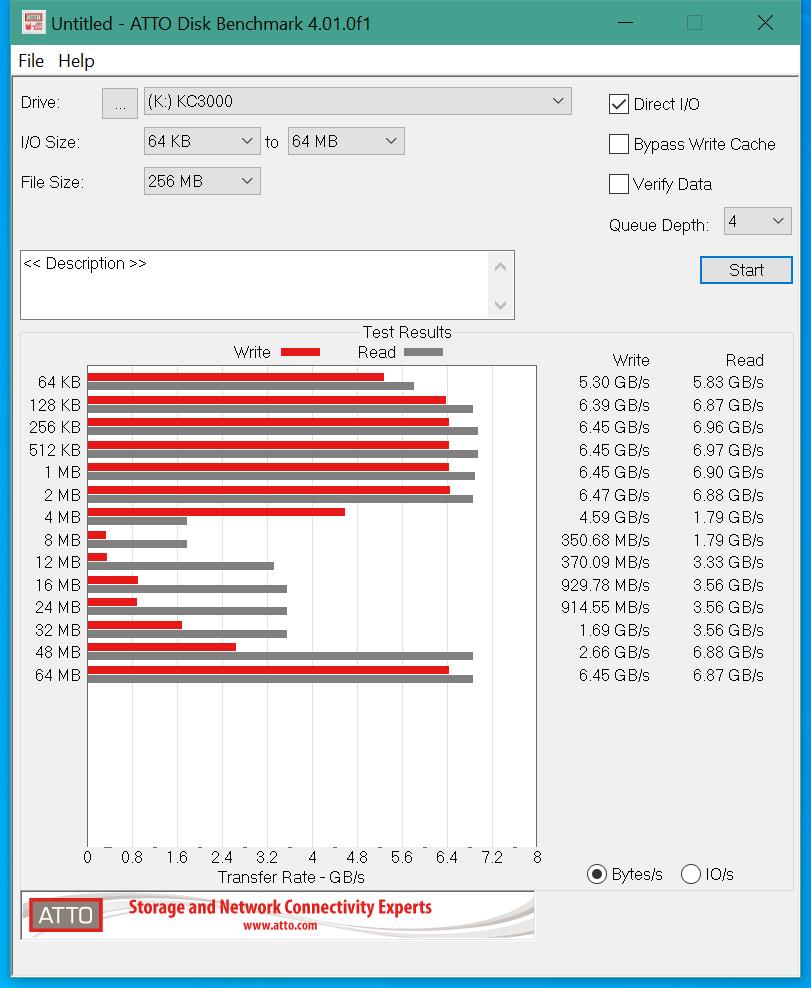Click the Read column header
Viewport: 811px width, 988px height.
click(744, 360)
